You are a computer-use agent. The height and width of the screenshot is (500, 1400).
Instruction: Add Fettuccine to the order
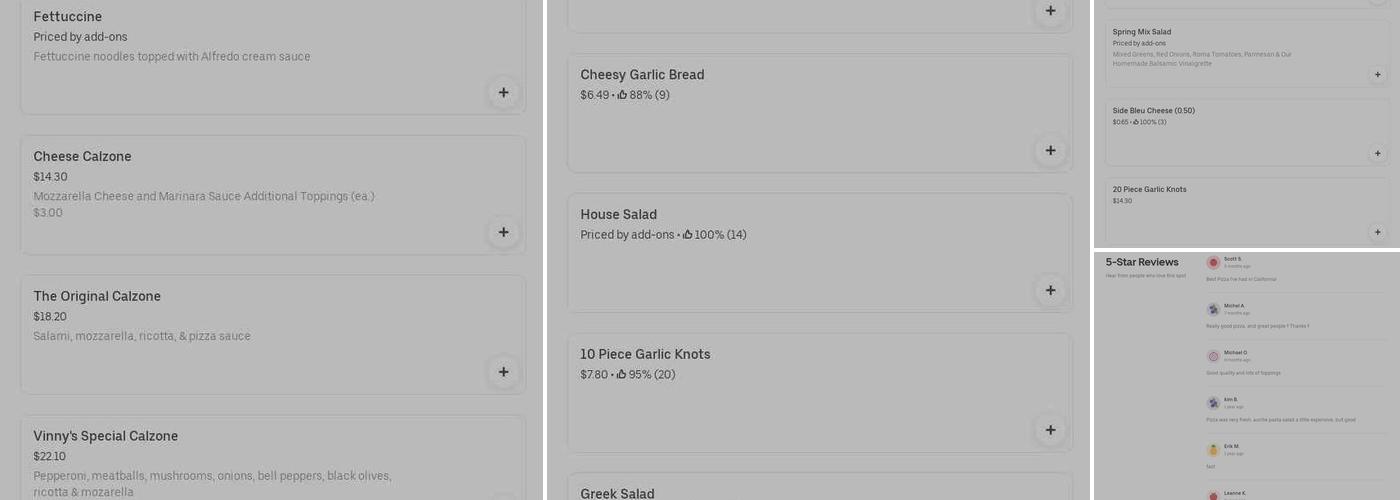(503, 93)
